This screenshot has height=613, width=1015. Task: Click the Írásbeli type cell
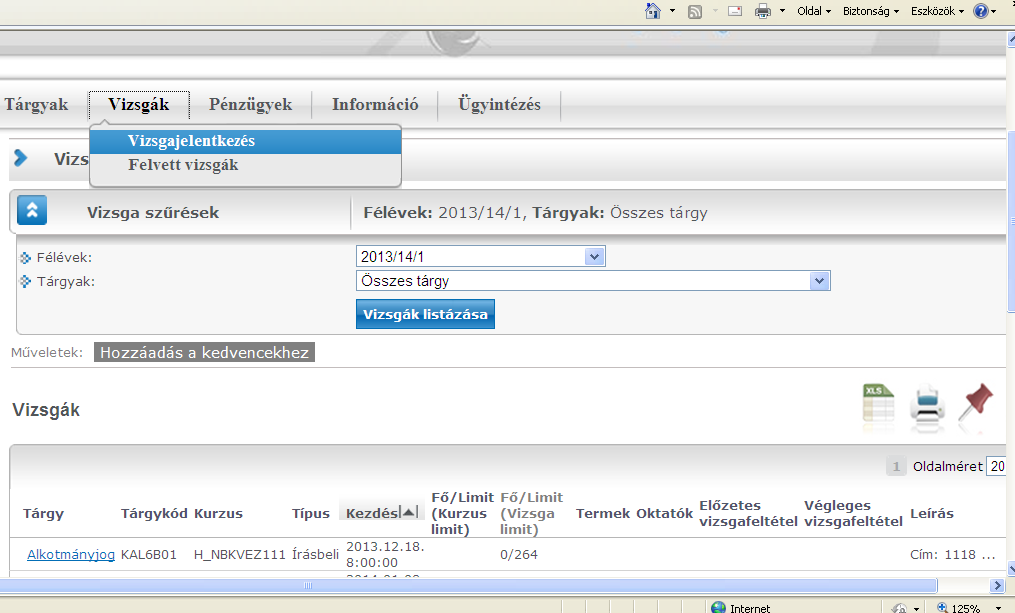315,555
